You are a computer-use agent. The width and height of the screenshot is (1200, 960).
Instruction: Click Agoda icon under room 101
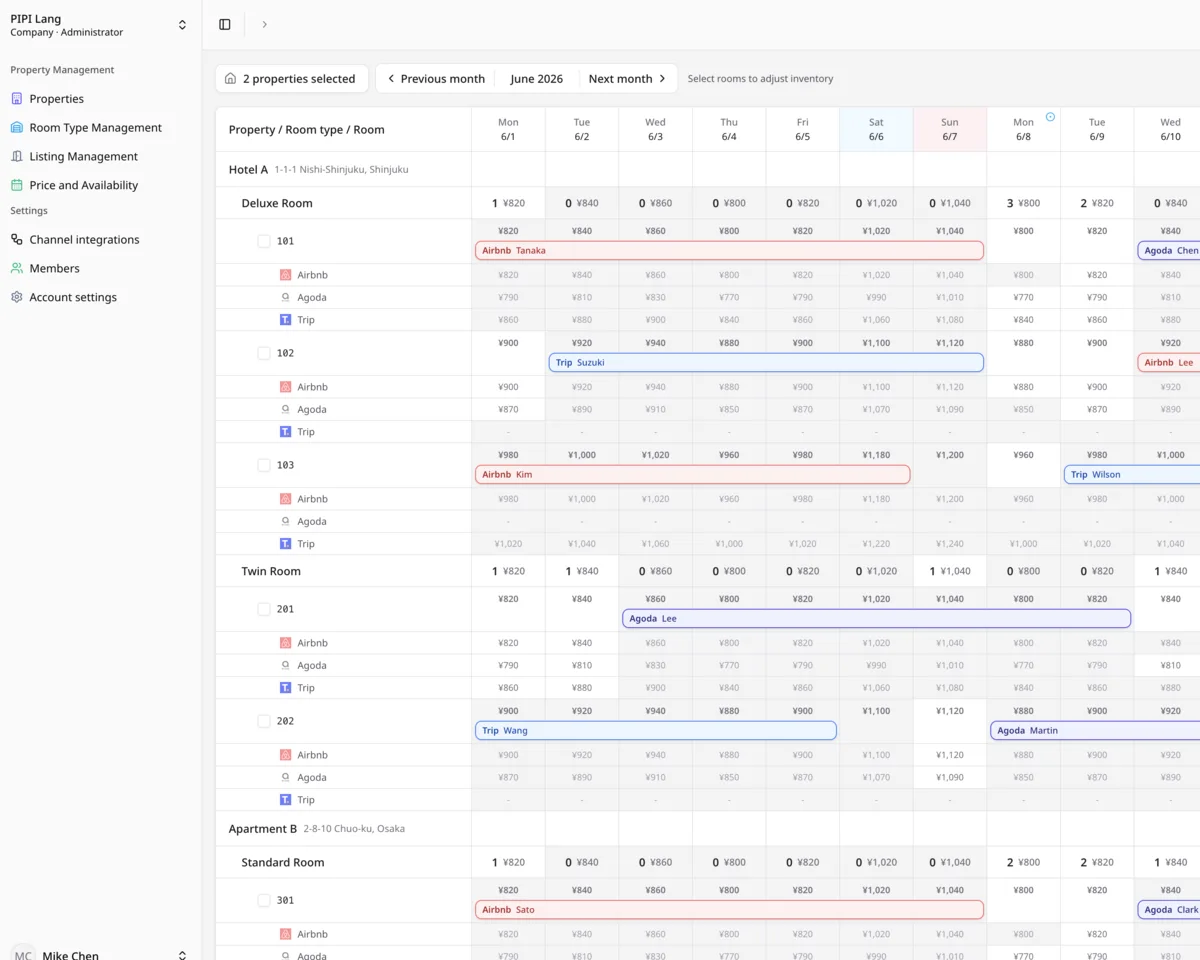click(285, 297)
